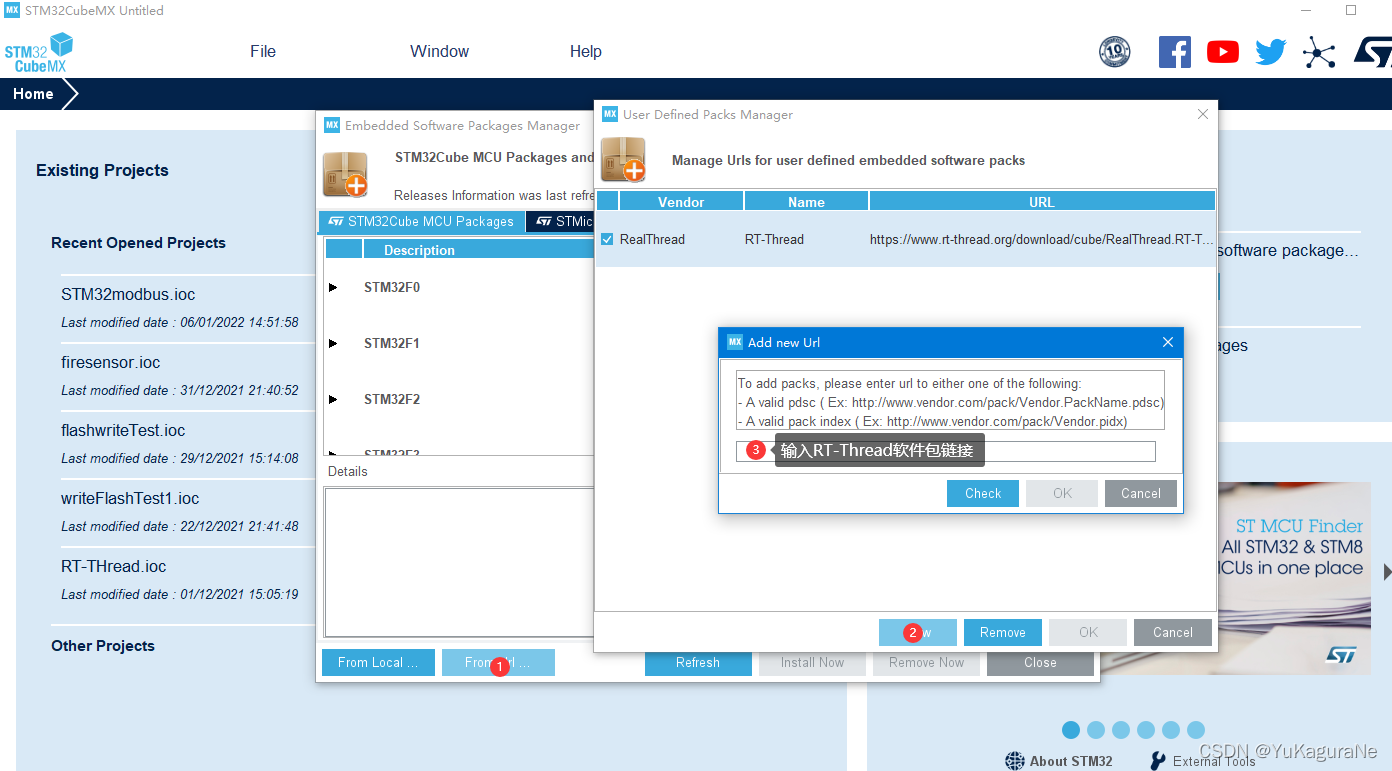Click Cancel in User Defined Packs Manager
The height and width of the screenshot is (771, 1392).
(1173, 632)
